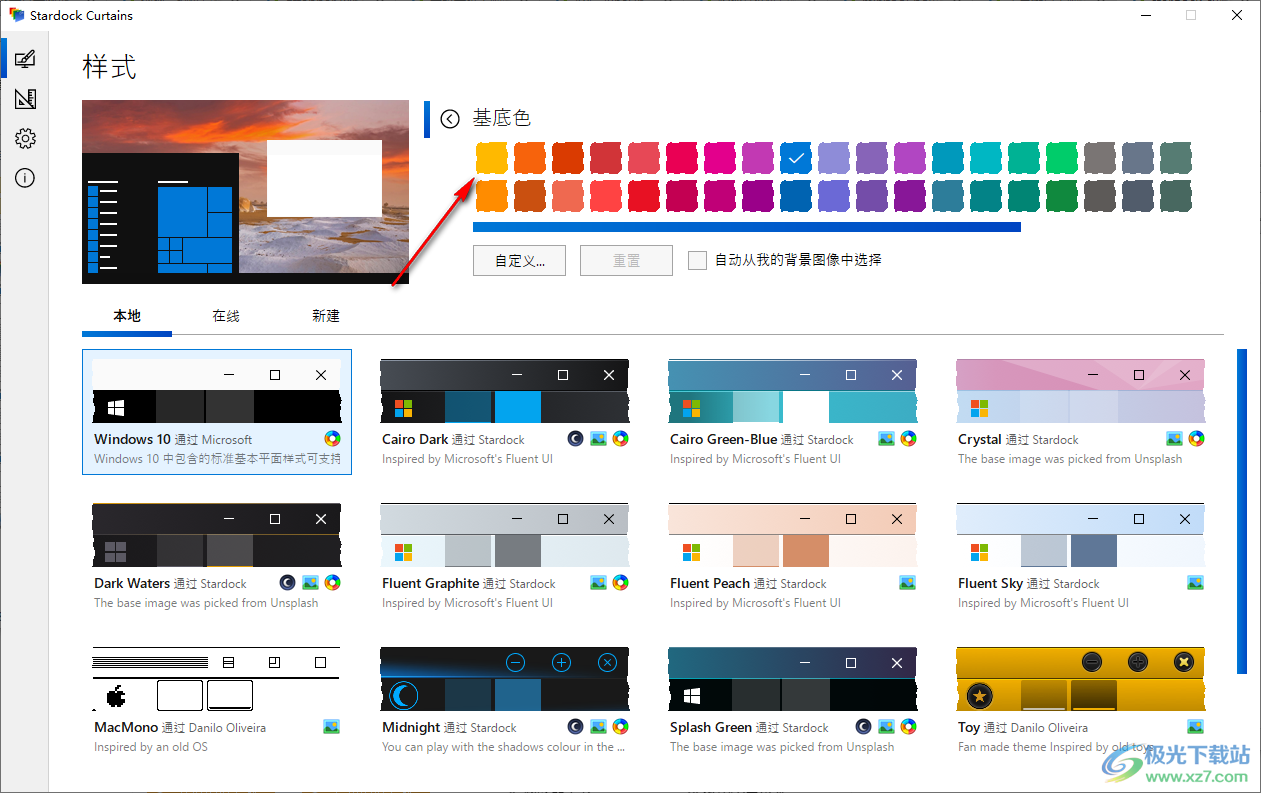
Task: Select the Windows 10 style thumbnail
Action: coord(216,390)
